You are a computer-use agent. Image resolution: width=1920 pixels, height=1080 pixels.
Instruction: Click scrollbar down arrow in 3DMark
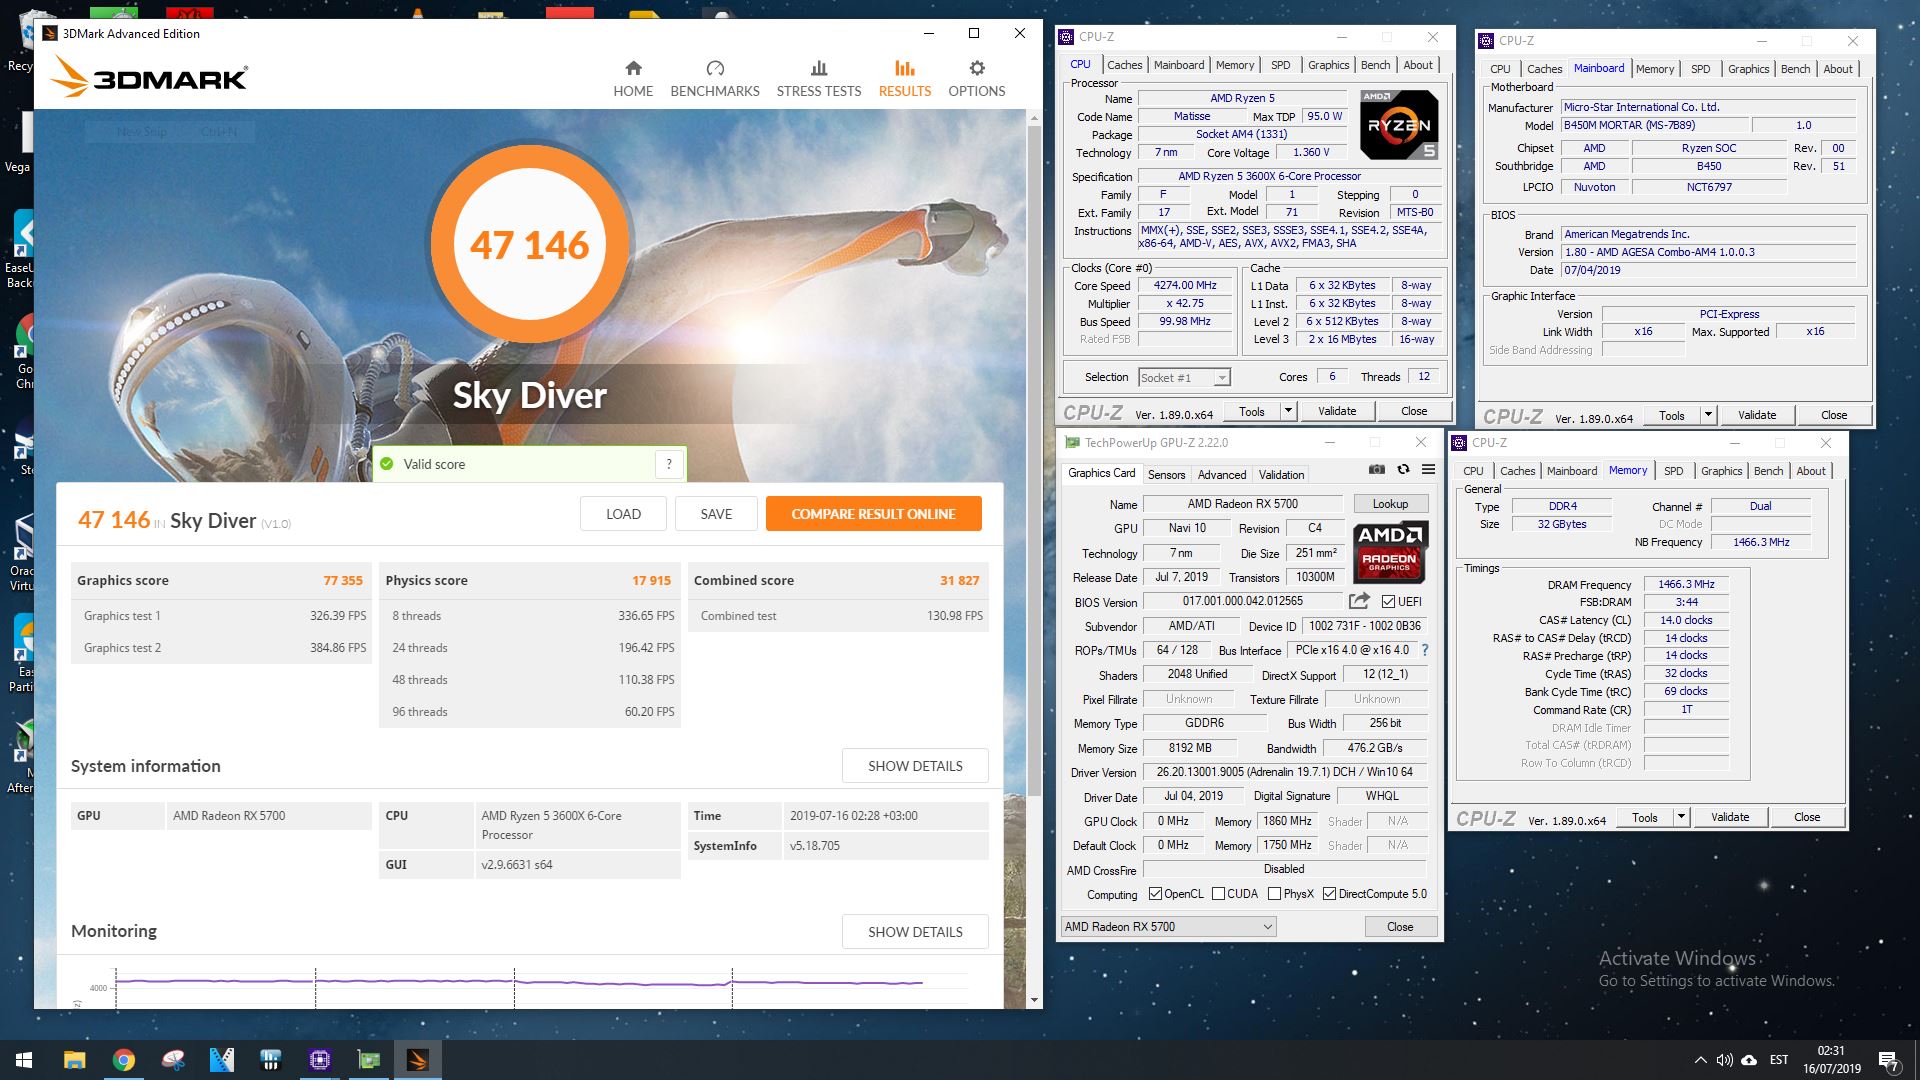pos(1033,1000)
